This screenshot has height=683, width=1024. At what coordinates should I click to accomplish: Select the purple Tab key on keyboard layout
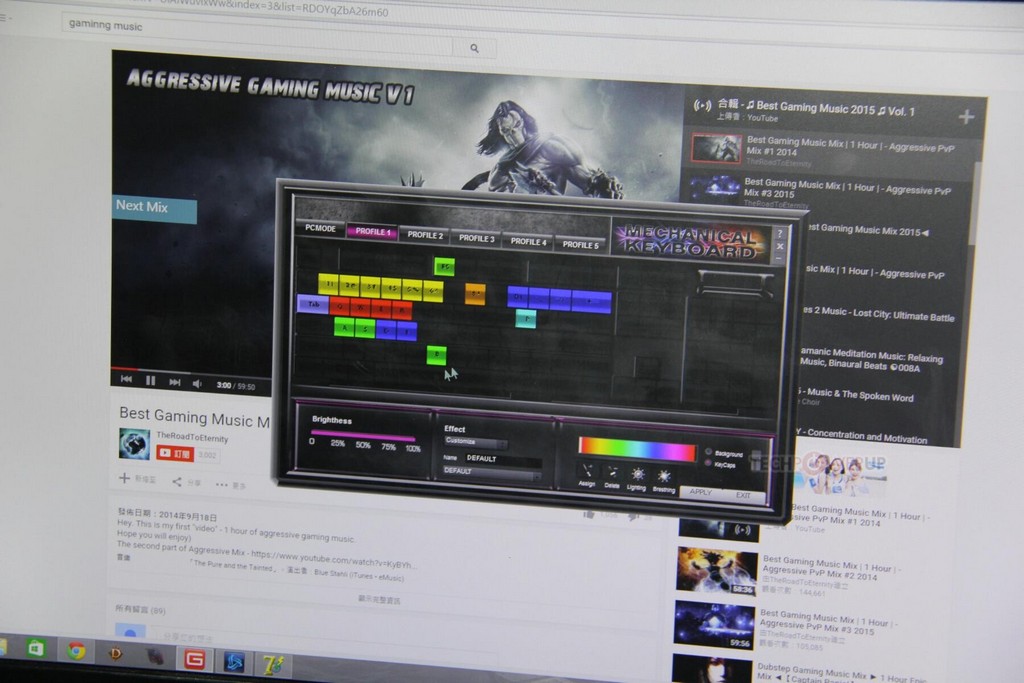313,304
